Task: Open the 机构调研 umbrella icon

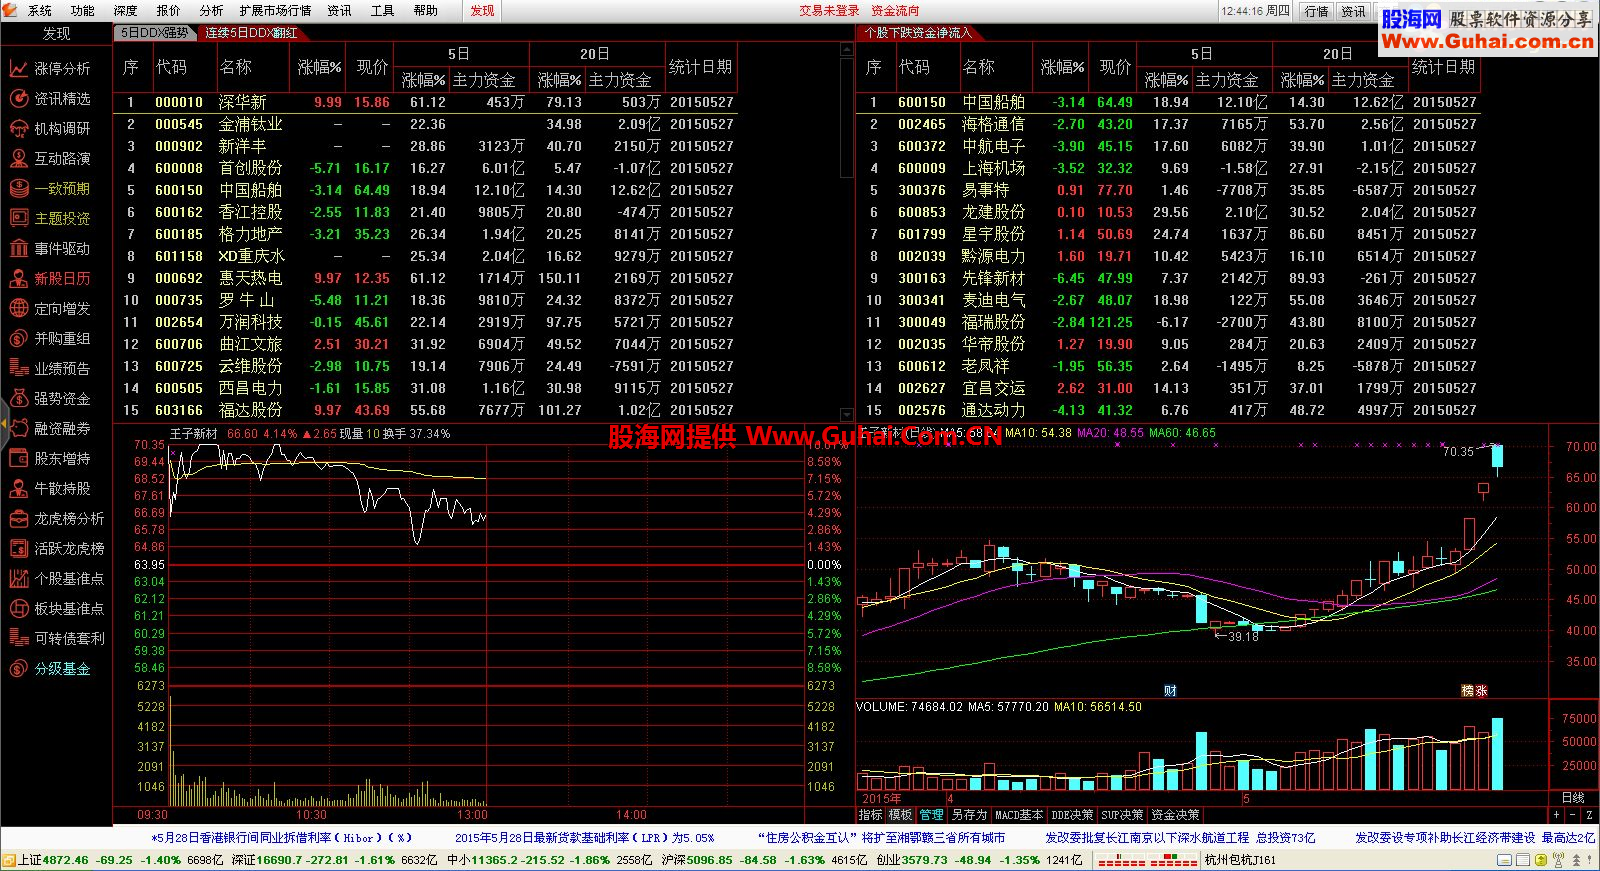Action: coord(18,128)
